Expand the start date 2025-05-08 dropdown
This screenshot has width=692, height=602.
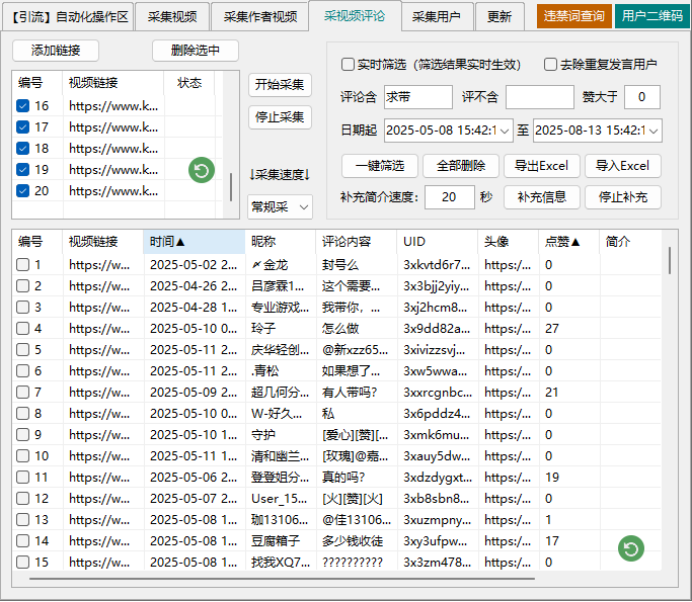(504, 131)
